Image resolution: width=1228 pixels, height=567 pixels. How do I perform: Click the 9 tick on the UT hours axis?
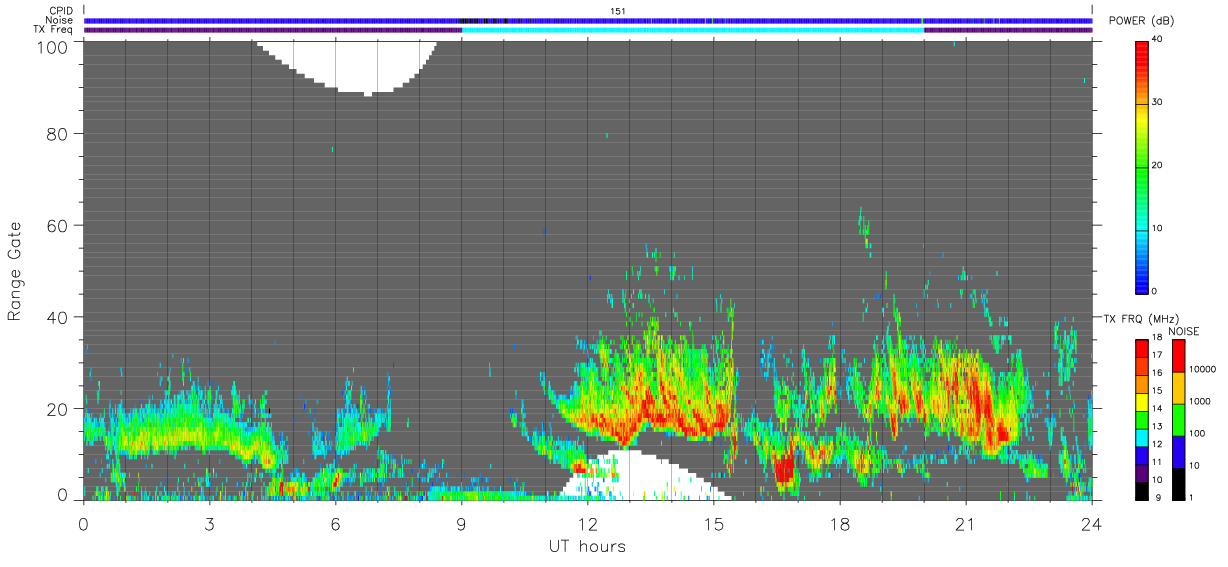[x=461, y=523]
